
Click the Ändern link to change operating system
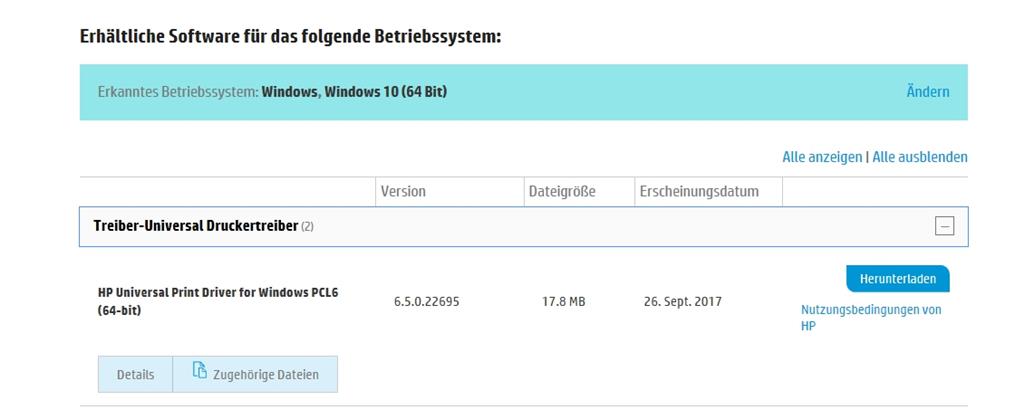(927, 92)
